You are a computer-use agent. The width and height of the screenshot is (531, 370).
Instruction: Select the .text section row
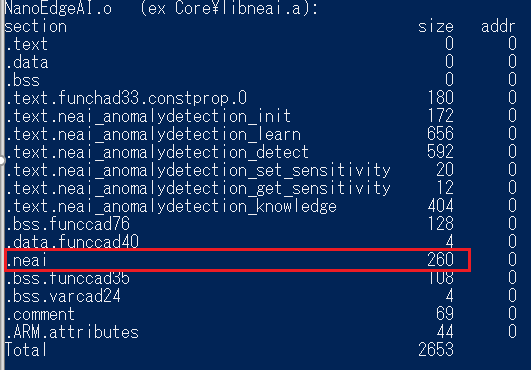coord(261,44)
